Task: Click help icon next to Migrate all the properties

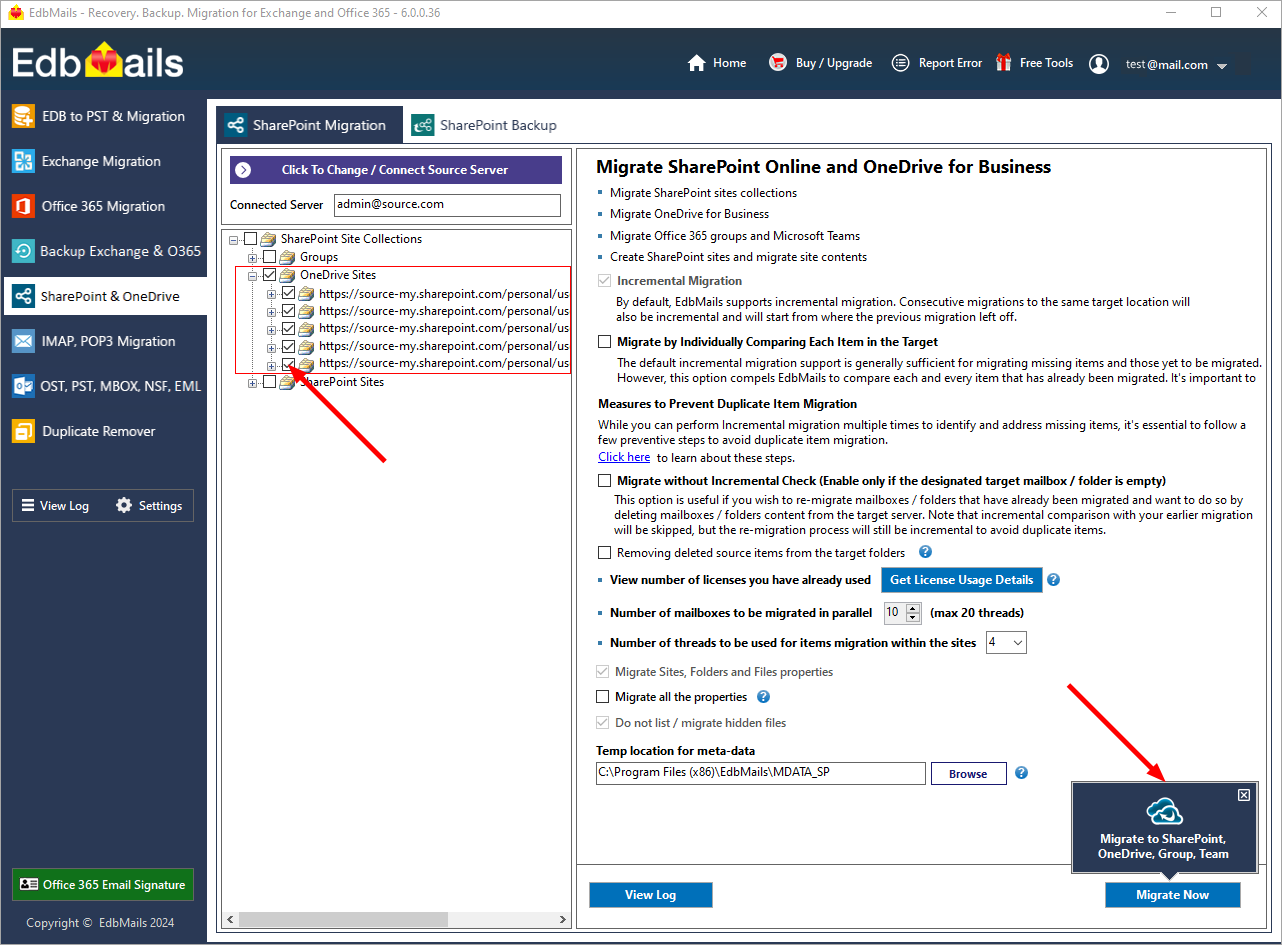Action: pos(764,697)
